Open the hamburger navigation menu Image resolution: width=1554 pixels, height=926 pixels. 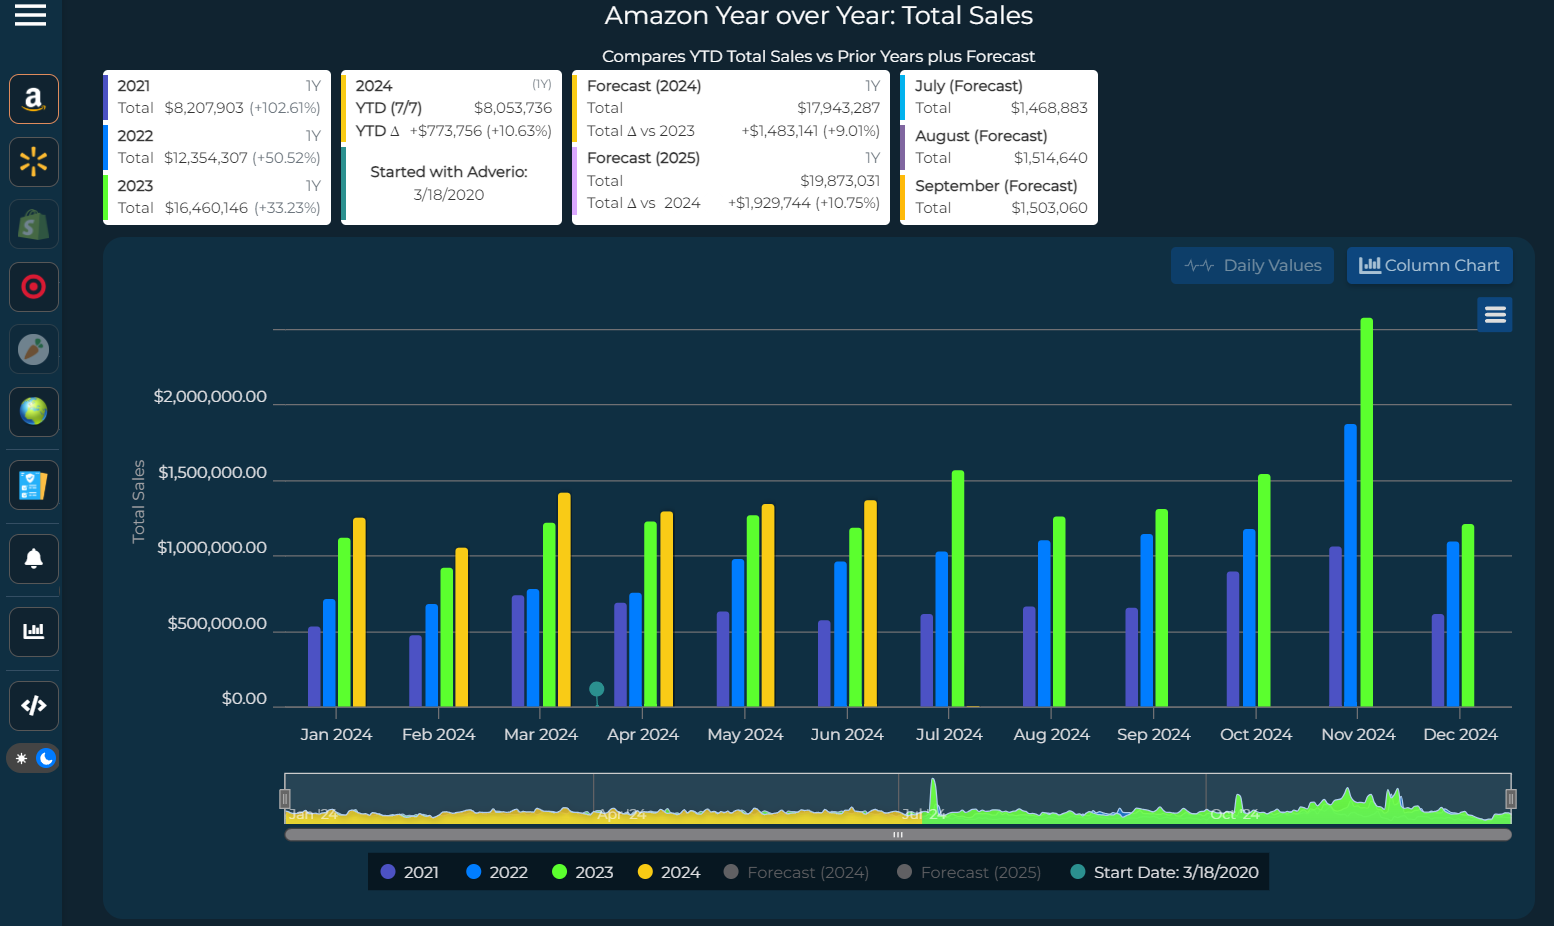point(30,15)
